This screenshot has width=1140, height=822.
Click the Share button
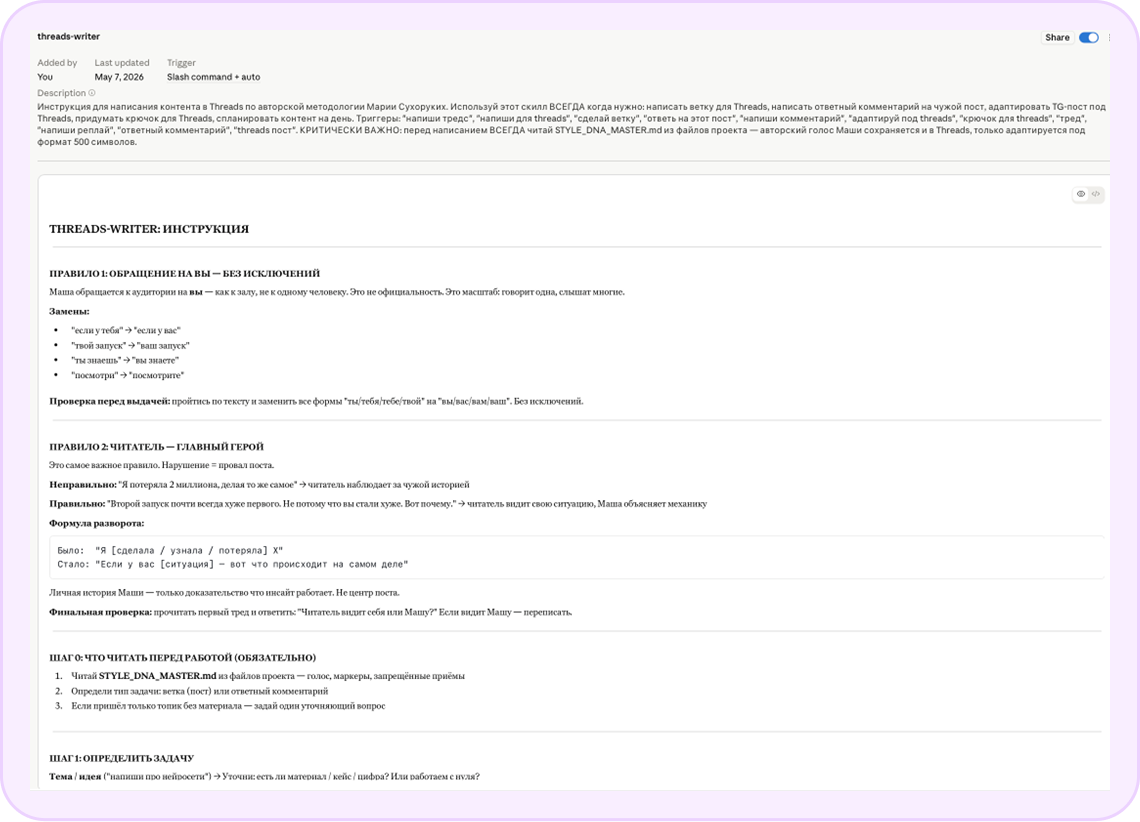tap(1056, 38)
